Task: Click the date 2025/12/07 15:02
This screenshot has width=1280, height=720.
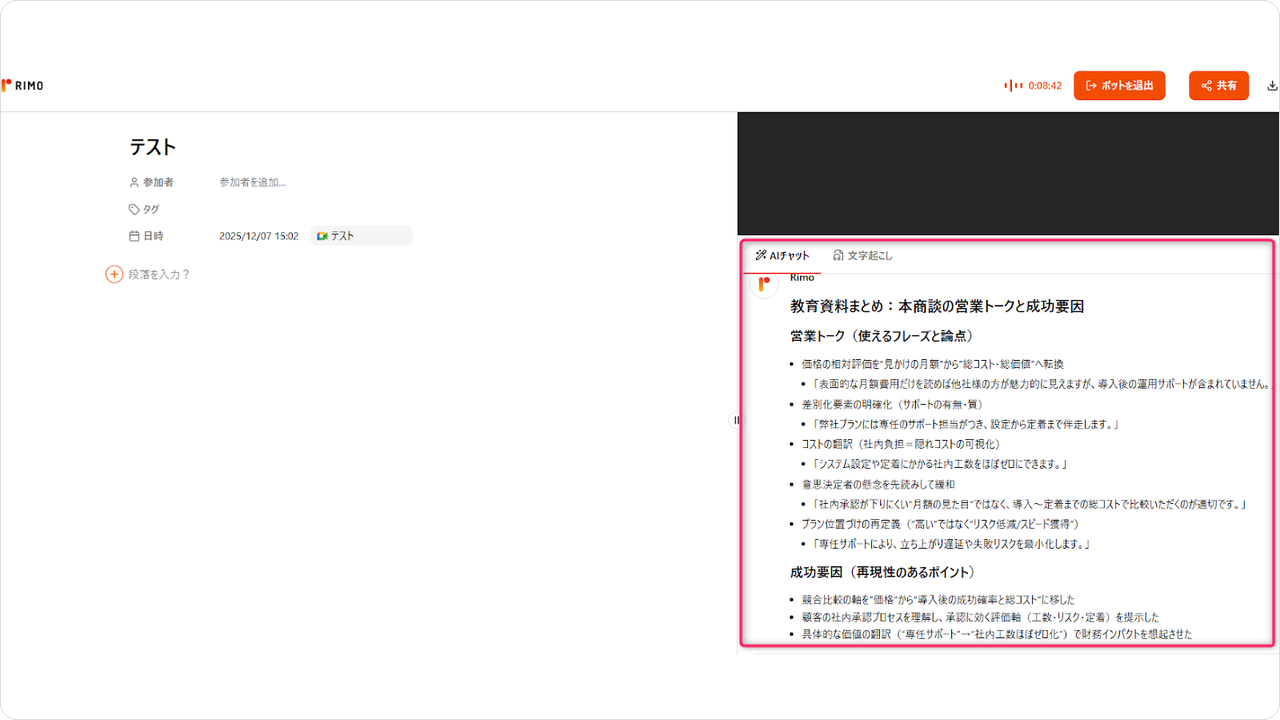Action: click(259, 236)
